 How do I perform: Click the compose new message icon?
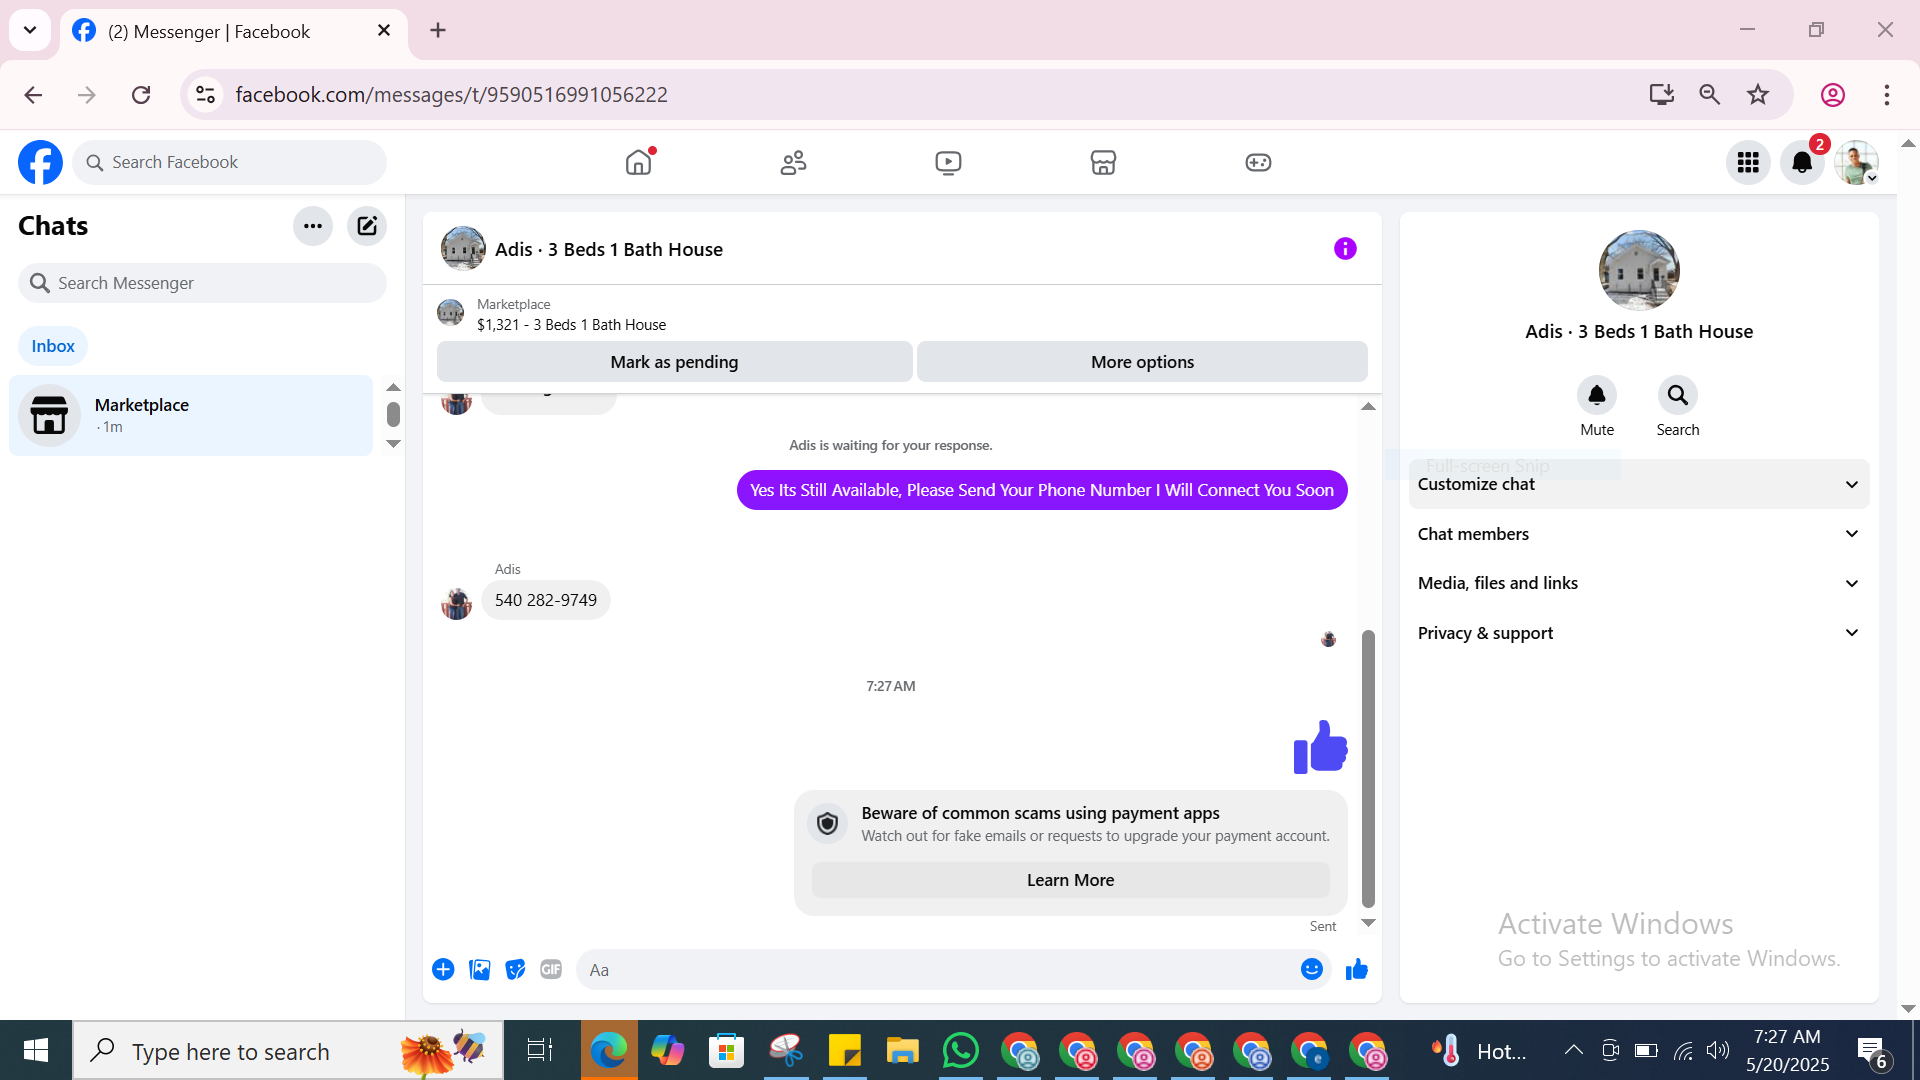[x=367, y=226]
